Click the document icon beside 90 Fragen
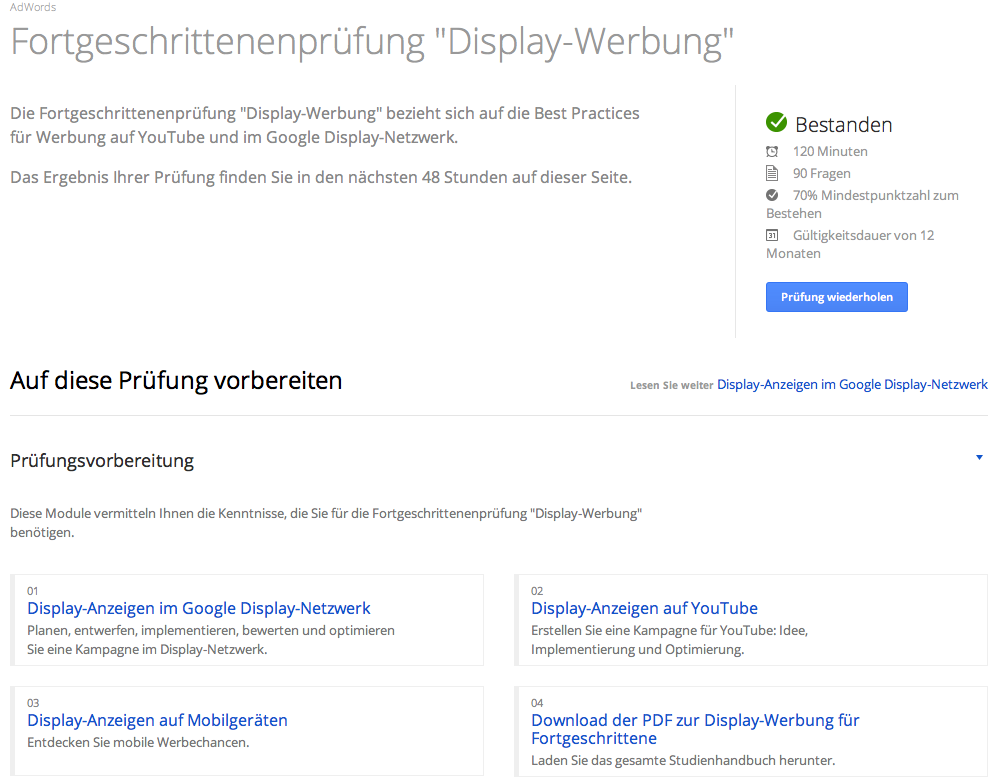This screenshot has height=783, width=998. (x=772, y=173)
